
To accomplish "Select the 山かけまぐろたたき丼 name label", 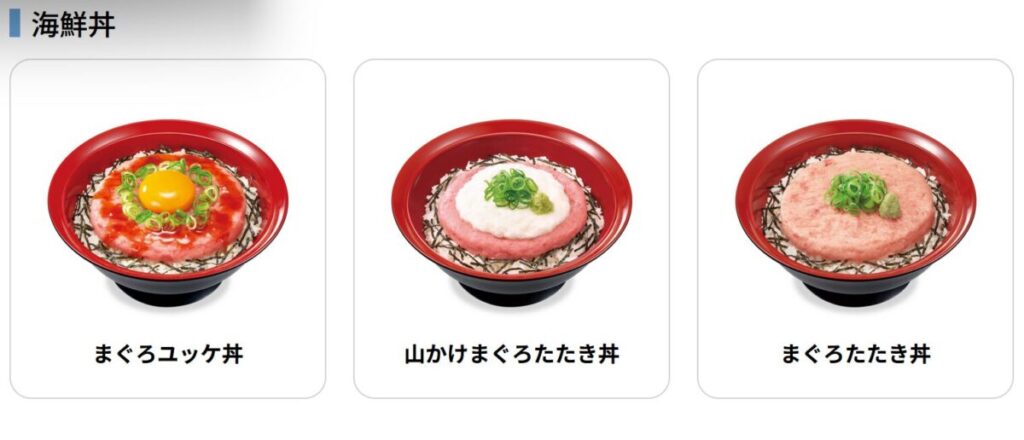I will click(x=511, y=354).
